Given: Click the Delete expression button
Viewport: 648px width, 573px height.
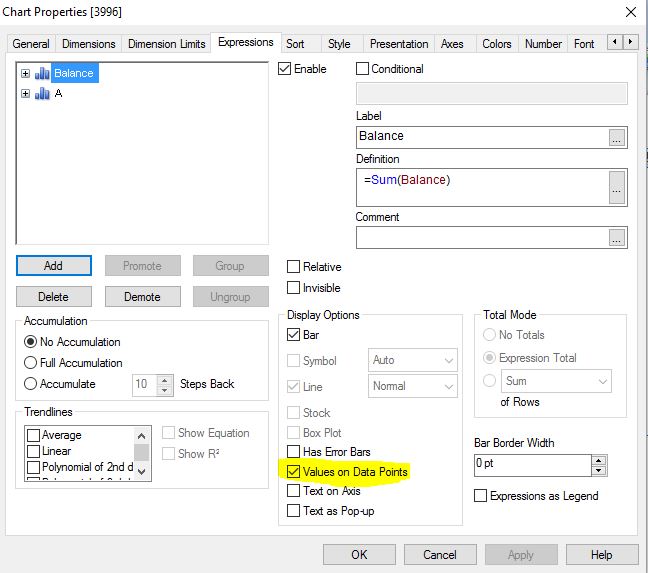Looking at the screenshot, I should (54, 297).
